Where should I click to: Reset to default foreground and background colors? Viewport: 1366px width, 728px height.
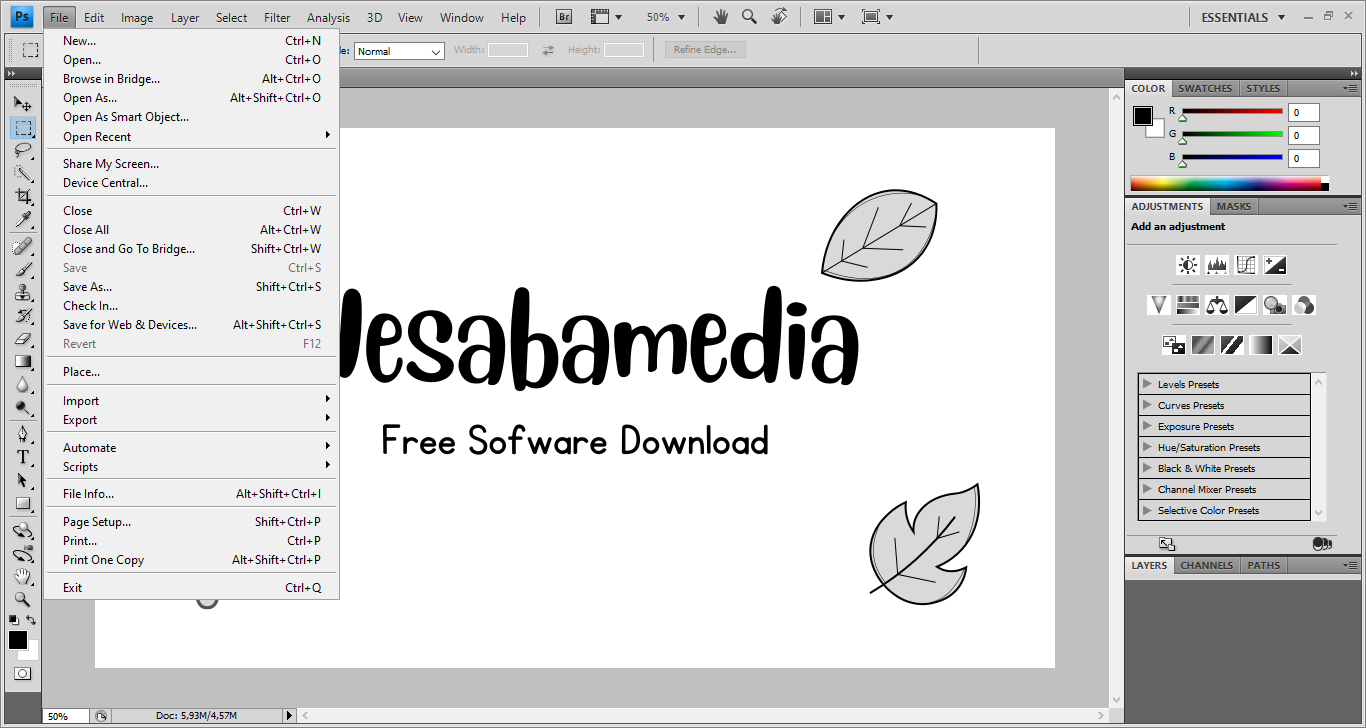tap(13, 620)
